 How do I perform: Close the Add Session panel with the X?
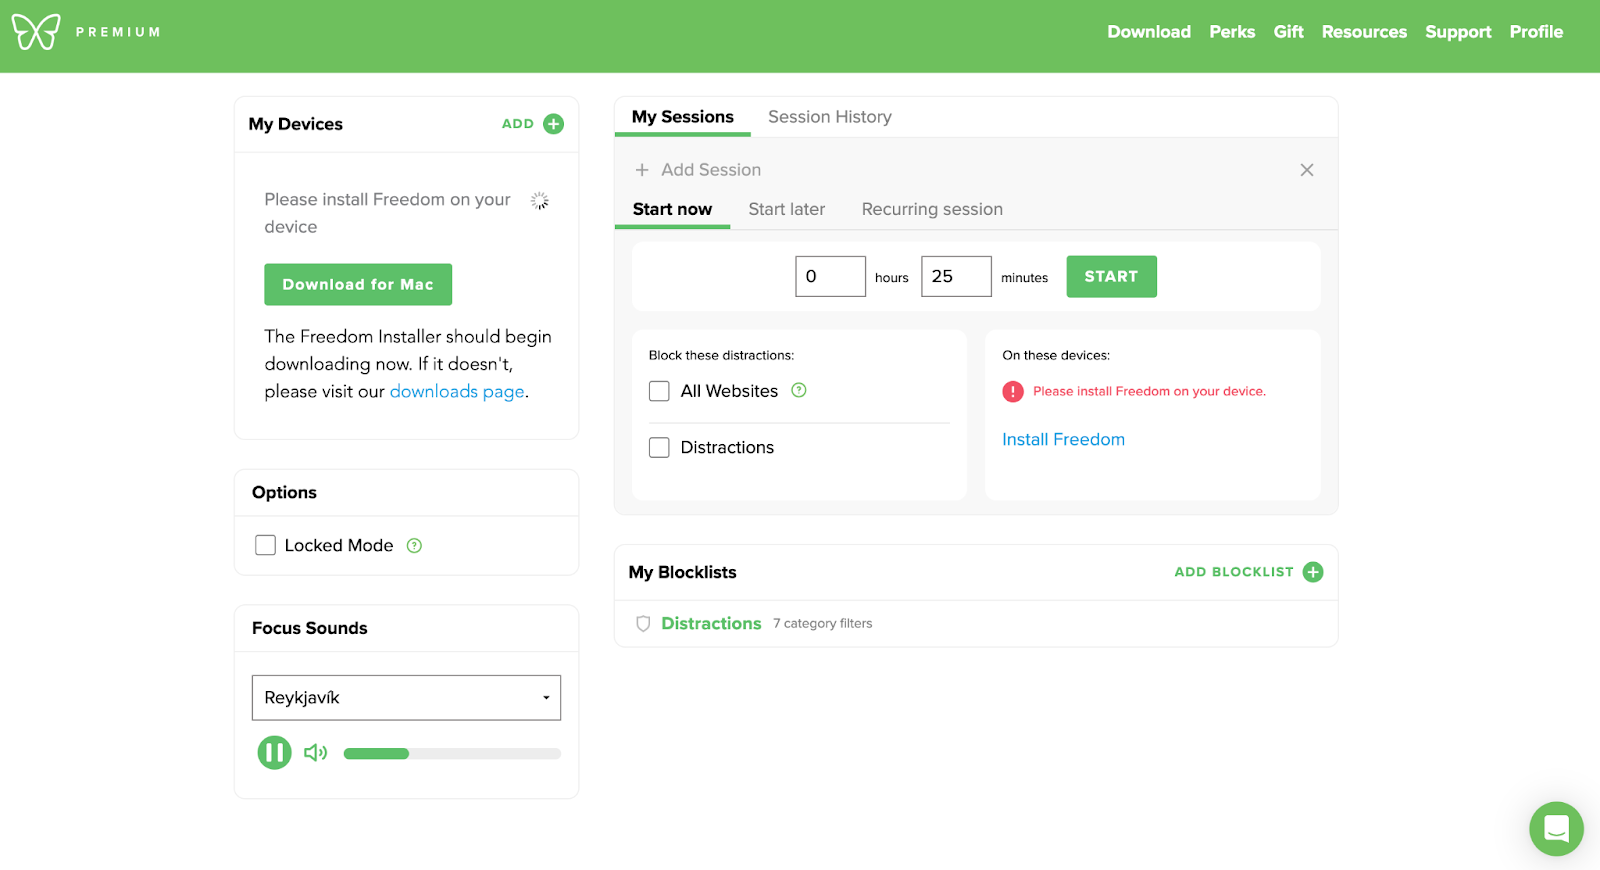[x=1306, y=170]
